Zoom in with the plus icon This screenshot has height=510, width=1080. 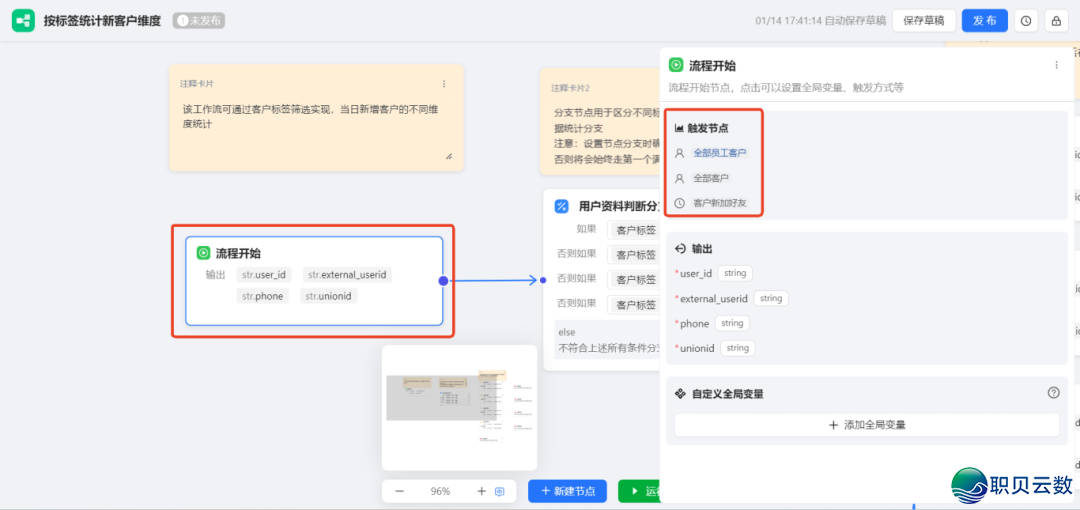coord(481,491)
